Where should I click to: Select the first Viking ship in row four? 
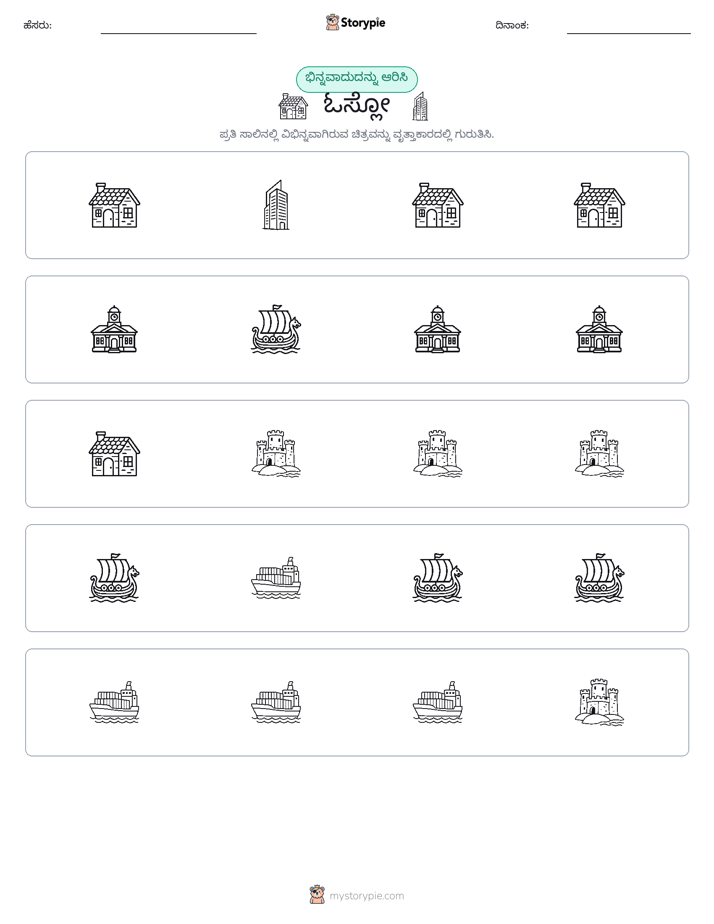click(114, 578)
